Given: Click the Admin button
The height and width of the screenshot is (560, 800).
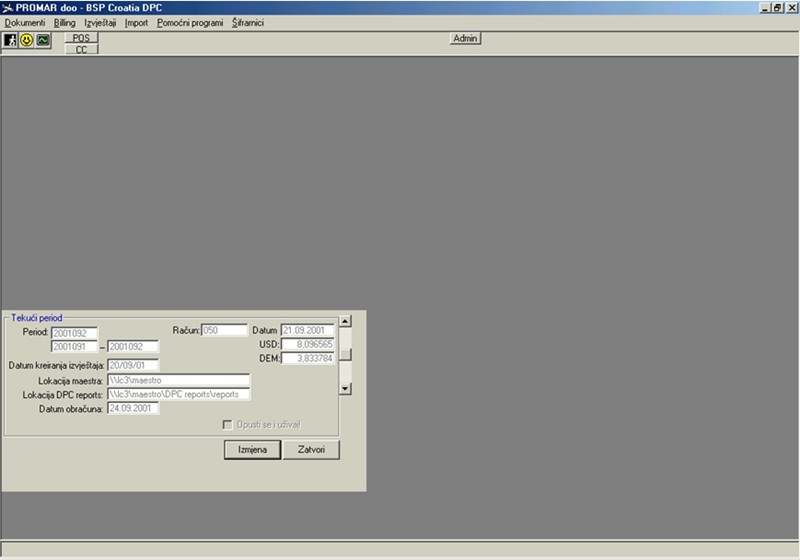Looking at the screenshot, I should click(x=466, y=38).
